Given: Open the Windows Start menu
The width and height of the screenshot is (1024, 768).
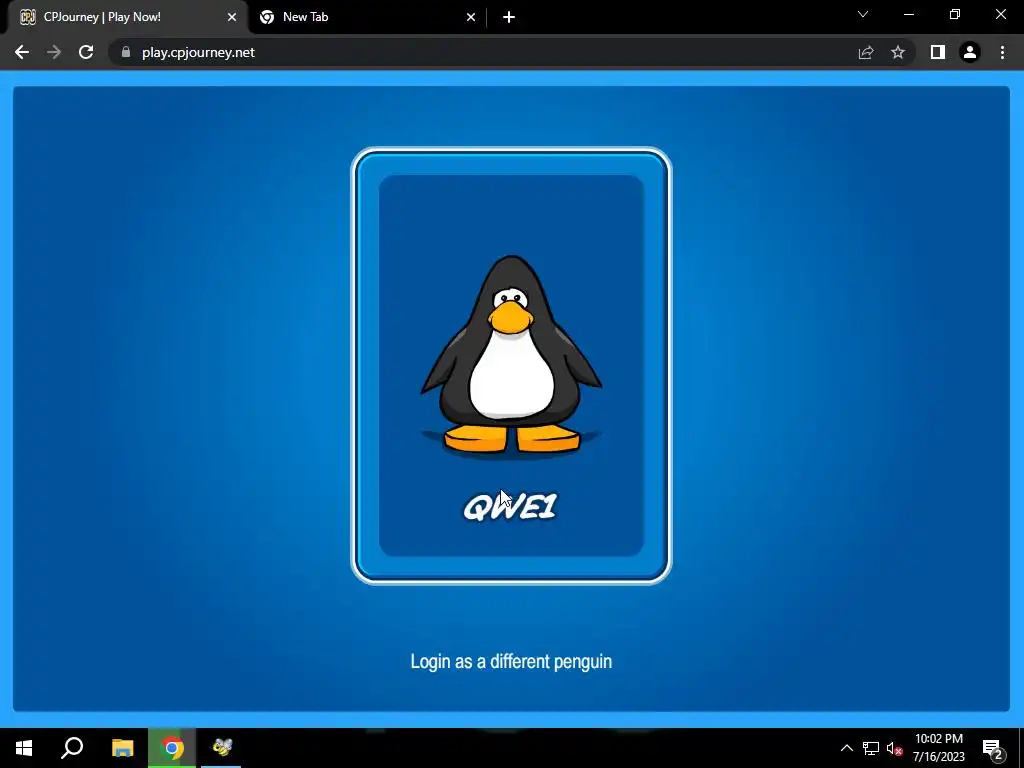Looking at the screenshot, I should (24, 748).
